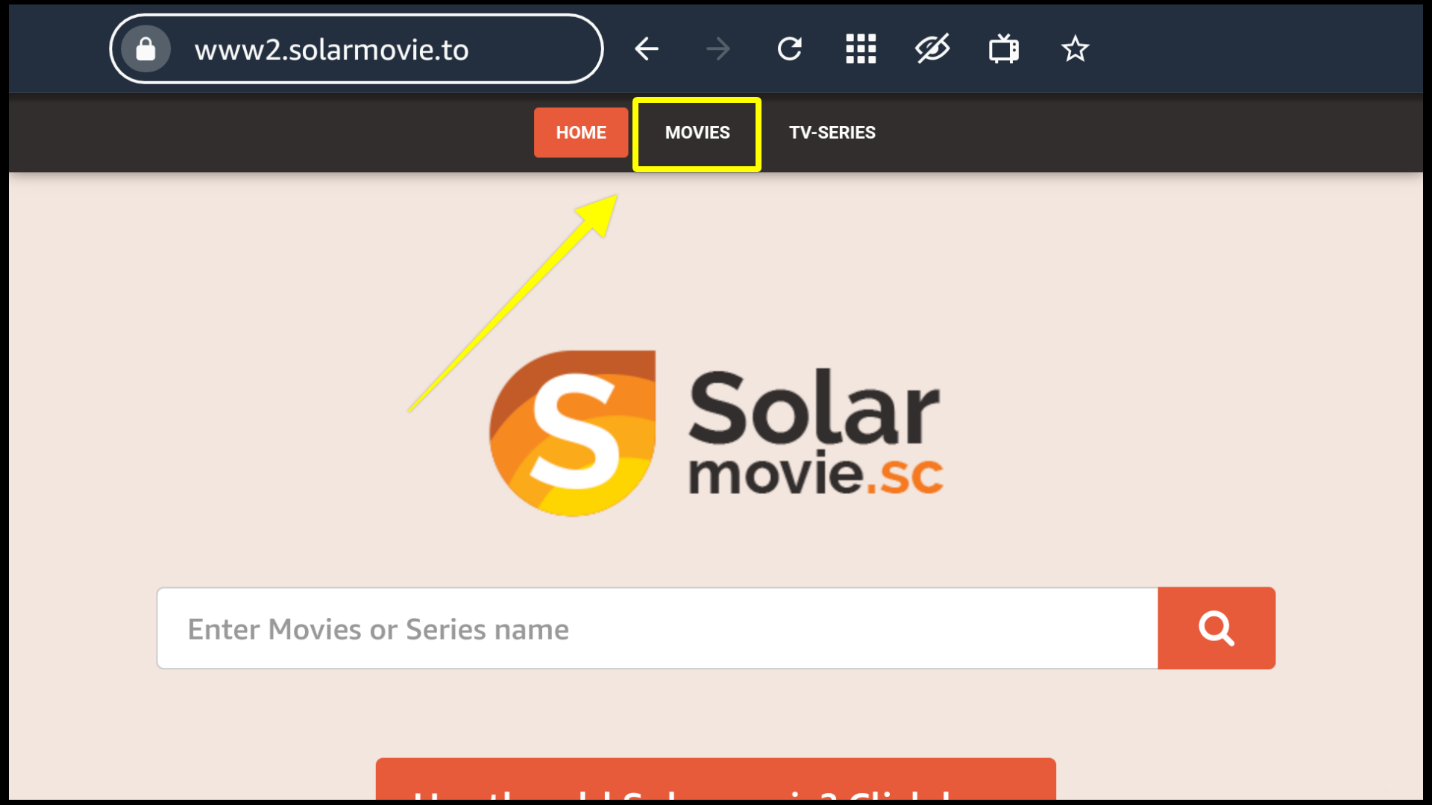Image resolution: width=1432 pixels, height=805 pixels.
Task: Go forward with the right arrow button
Action: (718, 49)
